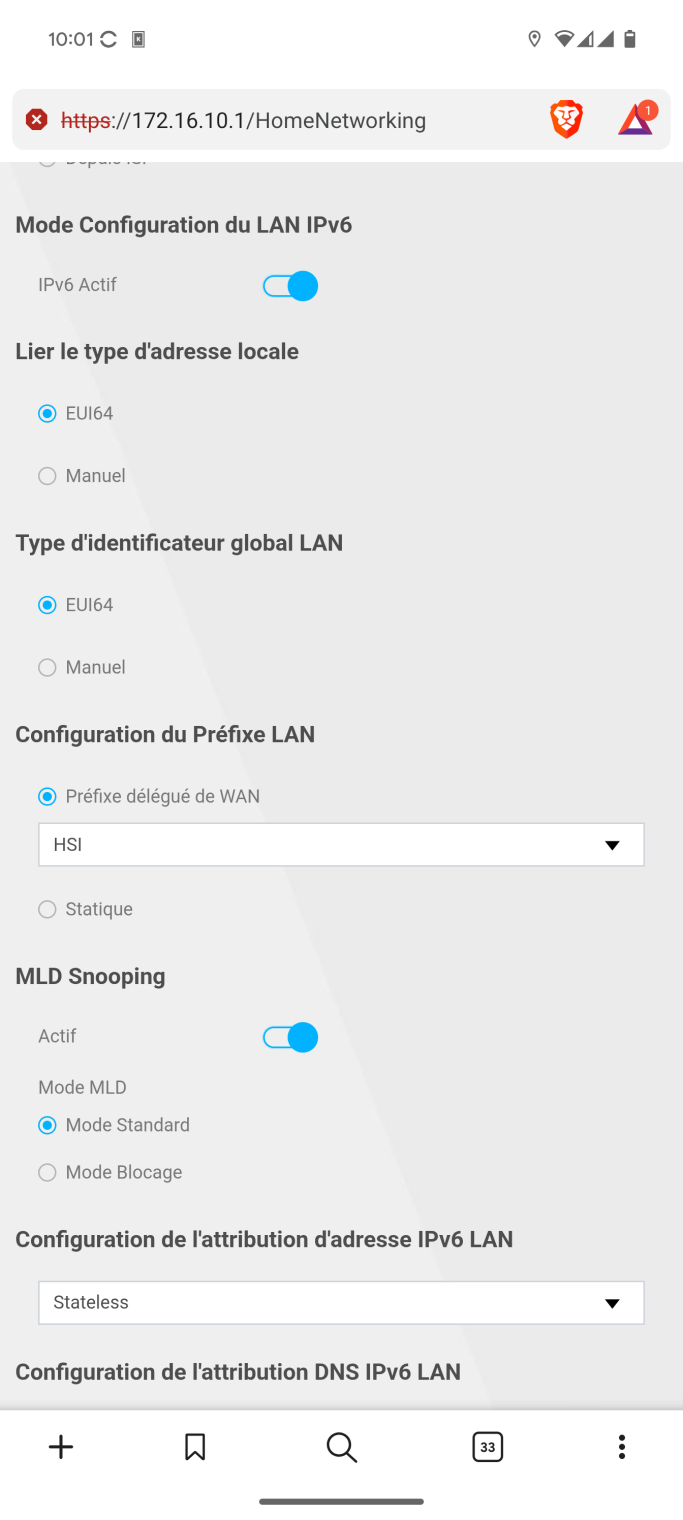Select EUI64 under Lier le type d'adresse locale
Viewport: 683px width, 1520px height.
pos(47,413)
